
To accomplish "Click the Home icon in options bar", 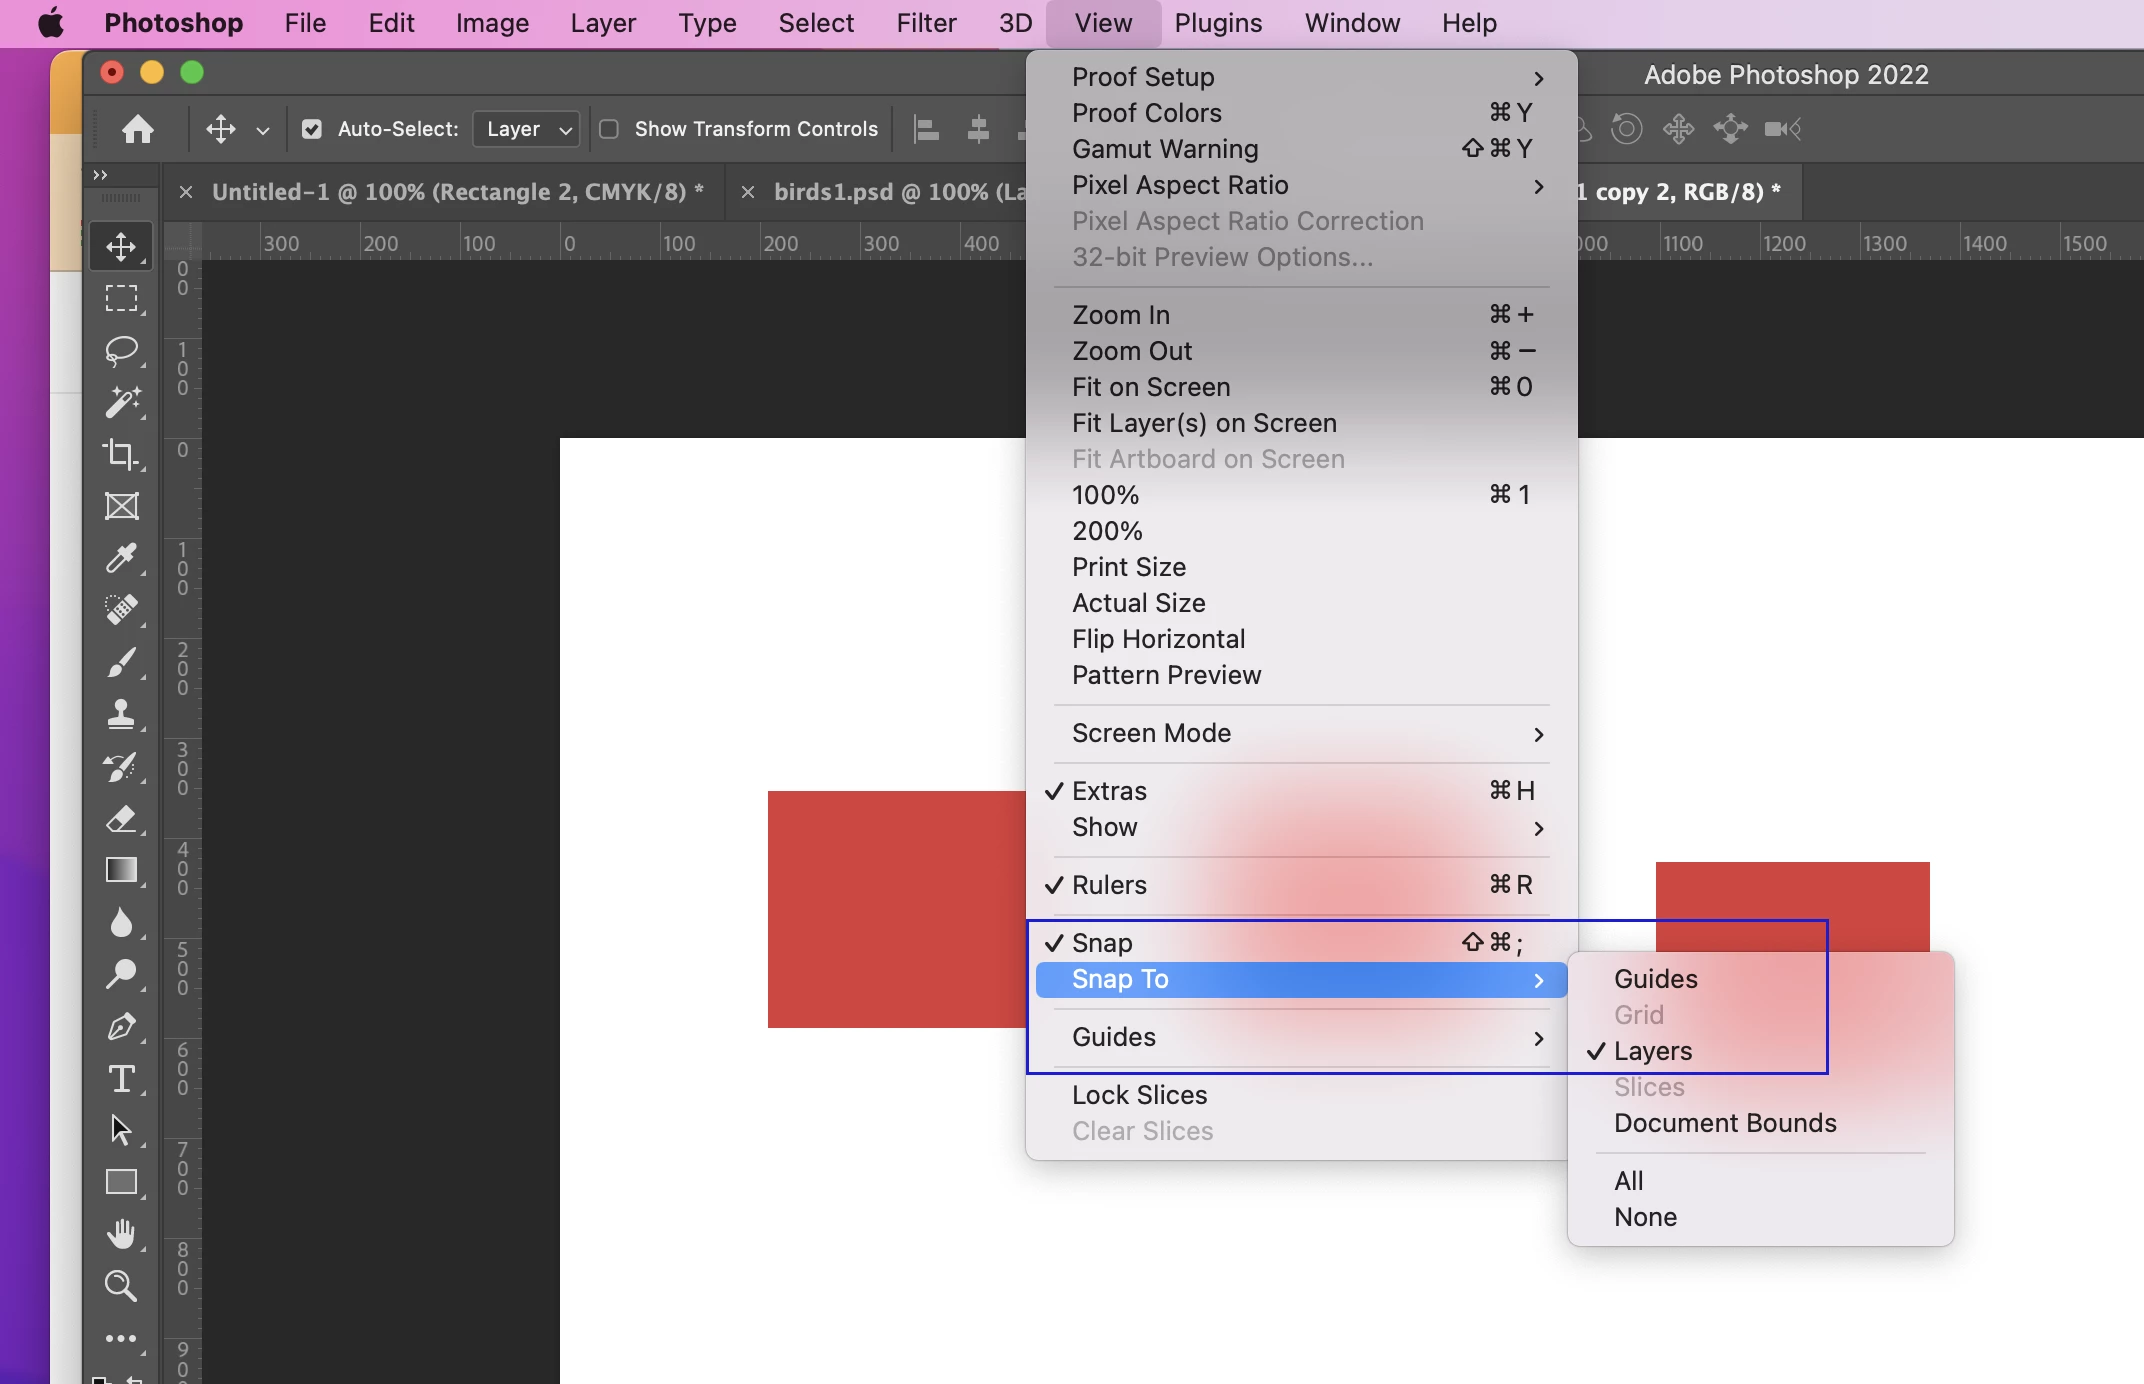I will [x=138, y=129].
